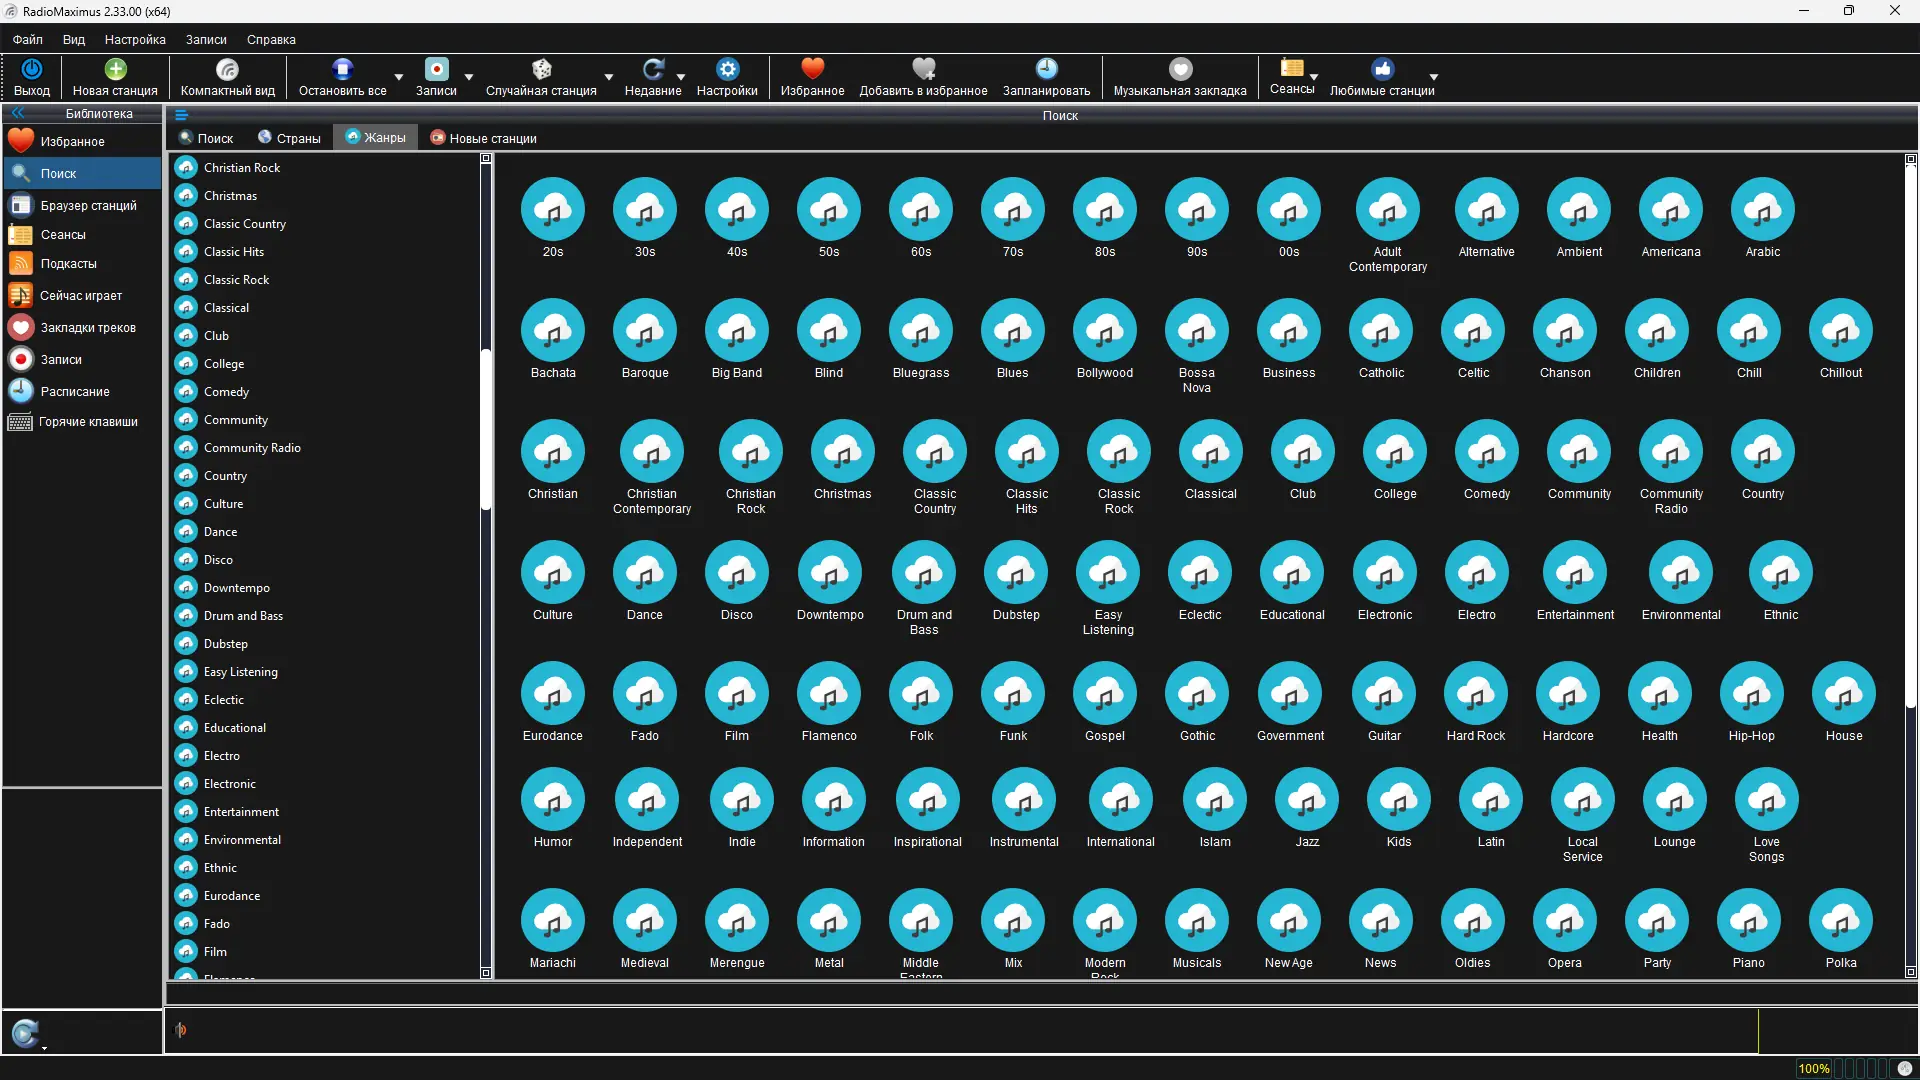This screenshot has width=1920, height=1080.
Task: Click the Выход power icon
Action: [31, 69]
